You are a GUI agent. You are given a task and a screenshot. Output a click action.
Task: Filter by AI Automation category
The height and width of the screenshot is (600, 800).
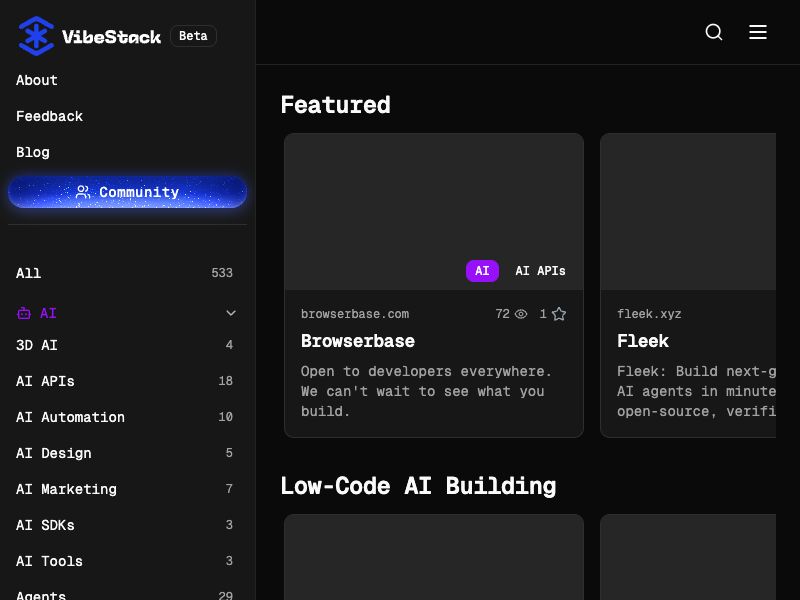pos(70,417)
